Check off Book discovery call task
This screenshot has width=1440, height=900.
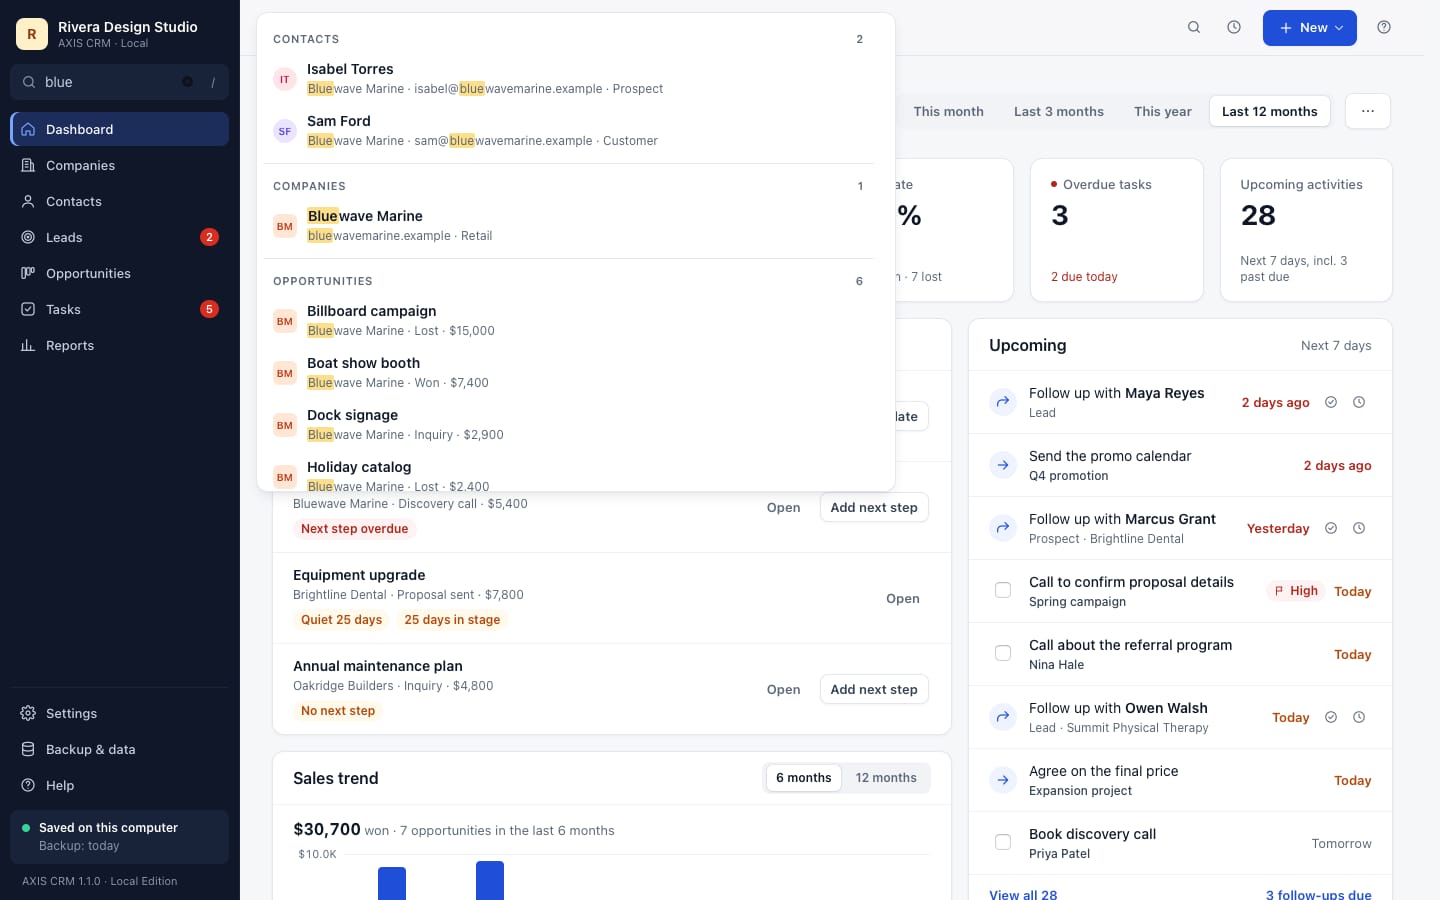(x=1003, y=842)
